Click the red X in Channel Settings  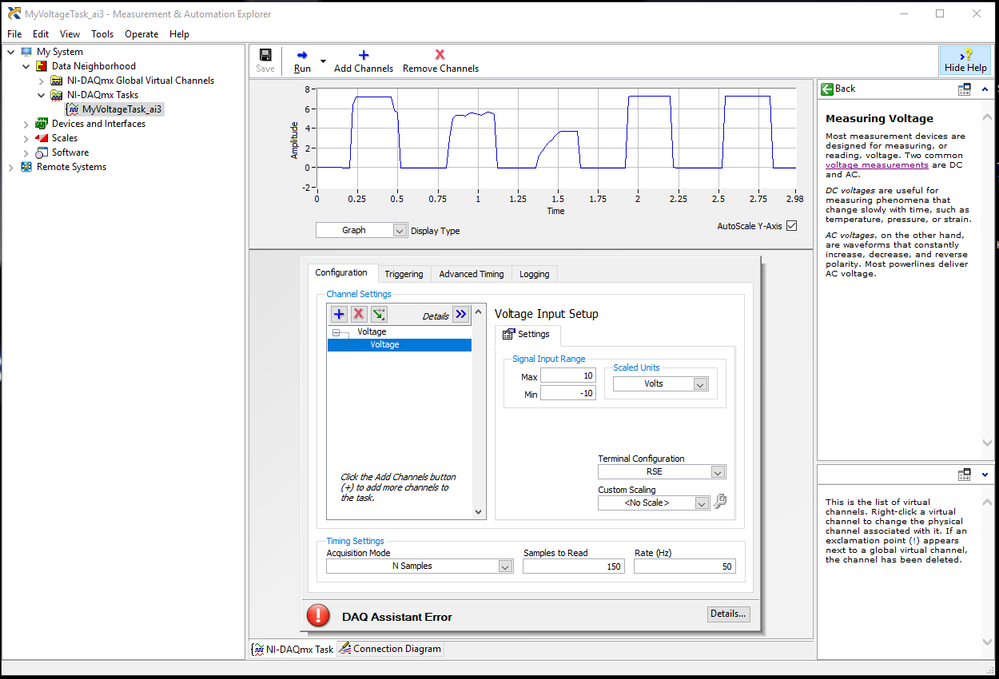tap(359, 314)
